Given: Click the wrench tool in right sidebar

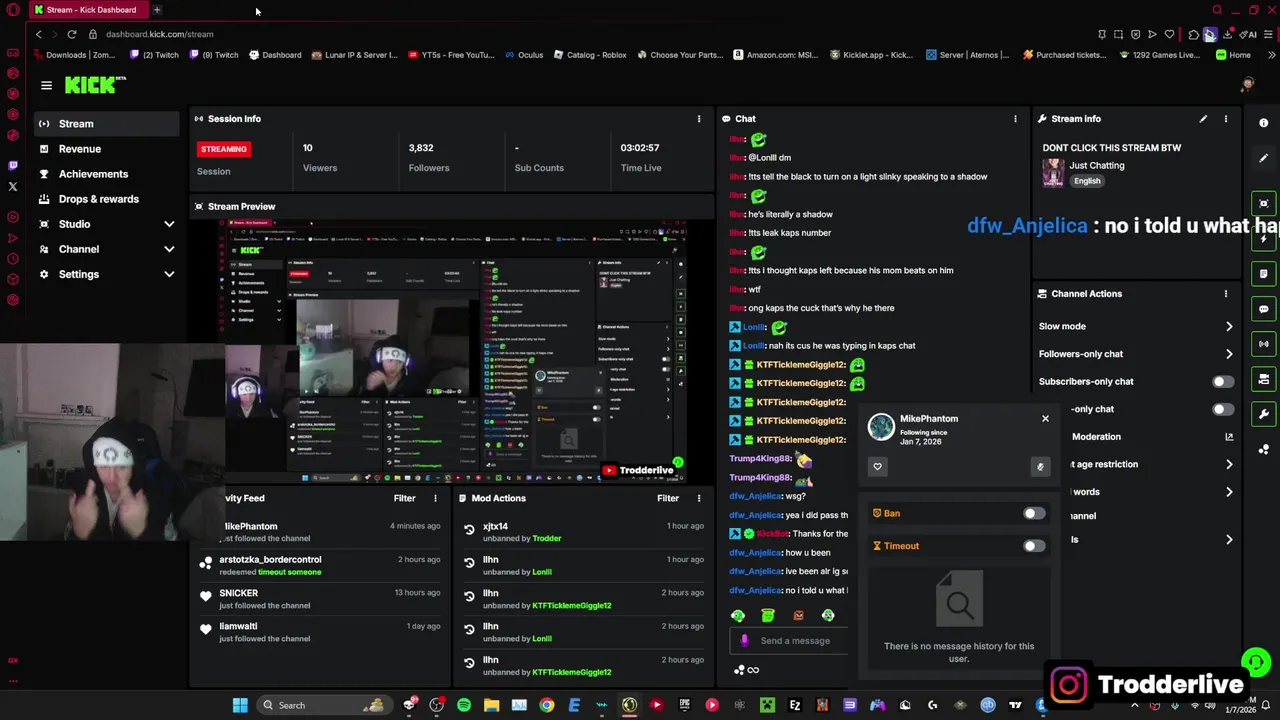Looking at the screenshot, I should click(x=1264, y=414).
